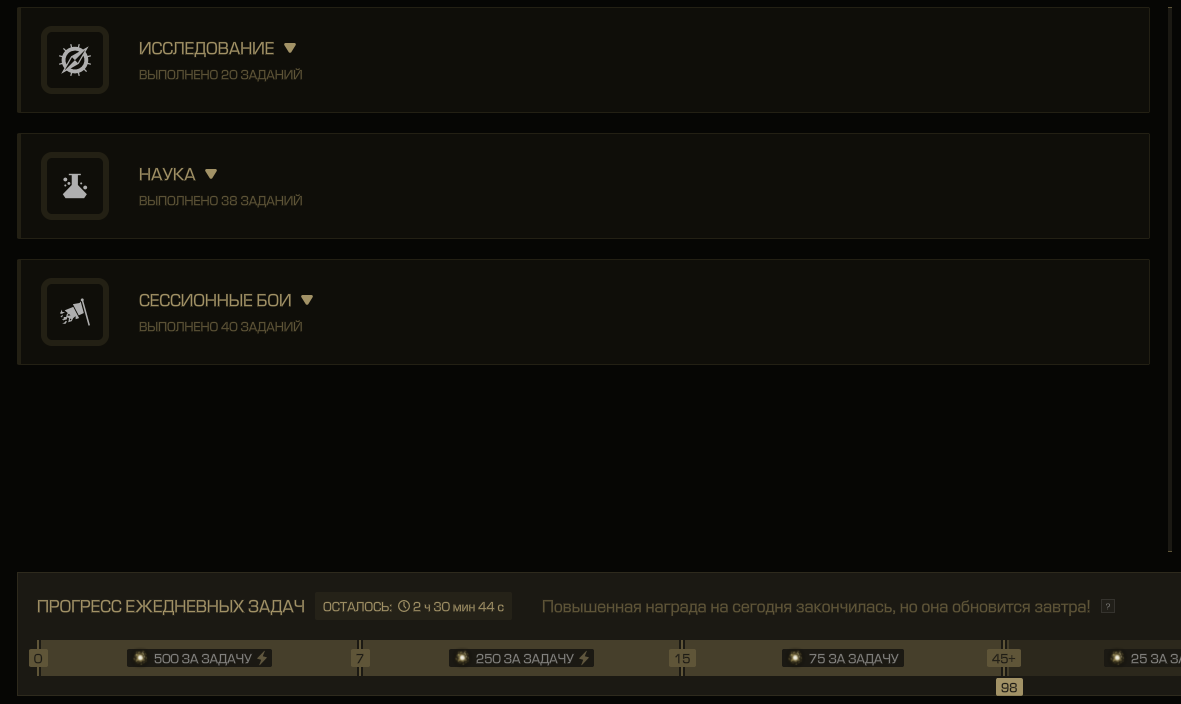Open the Исследование category title

(206, 48)
